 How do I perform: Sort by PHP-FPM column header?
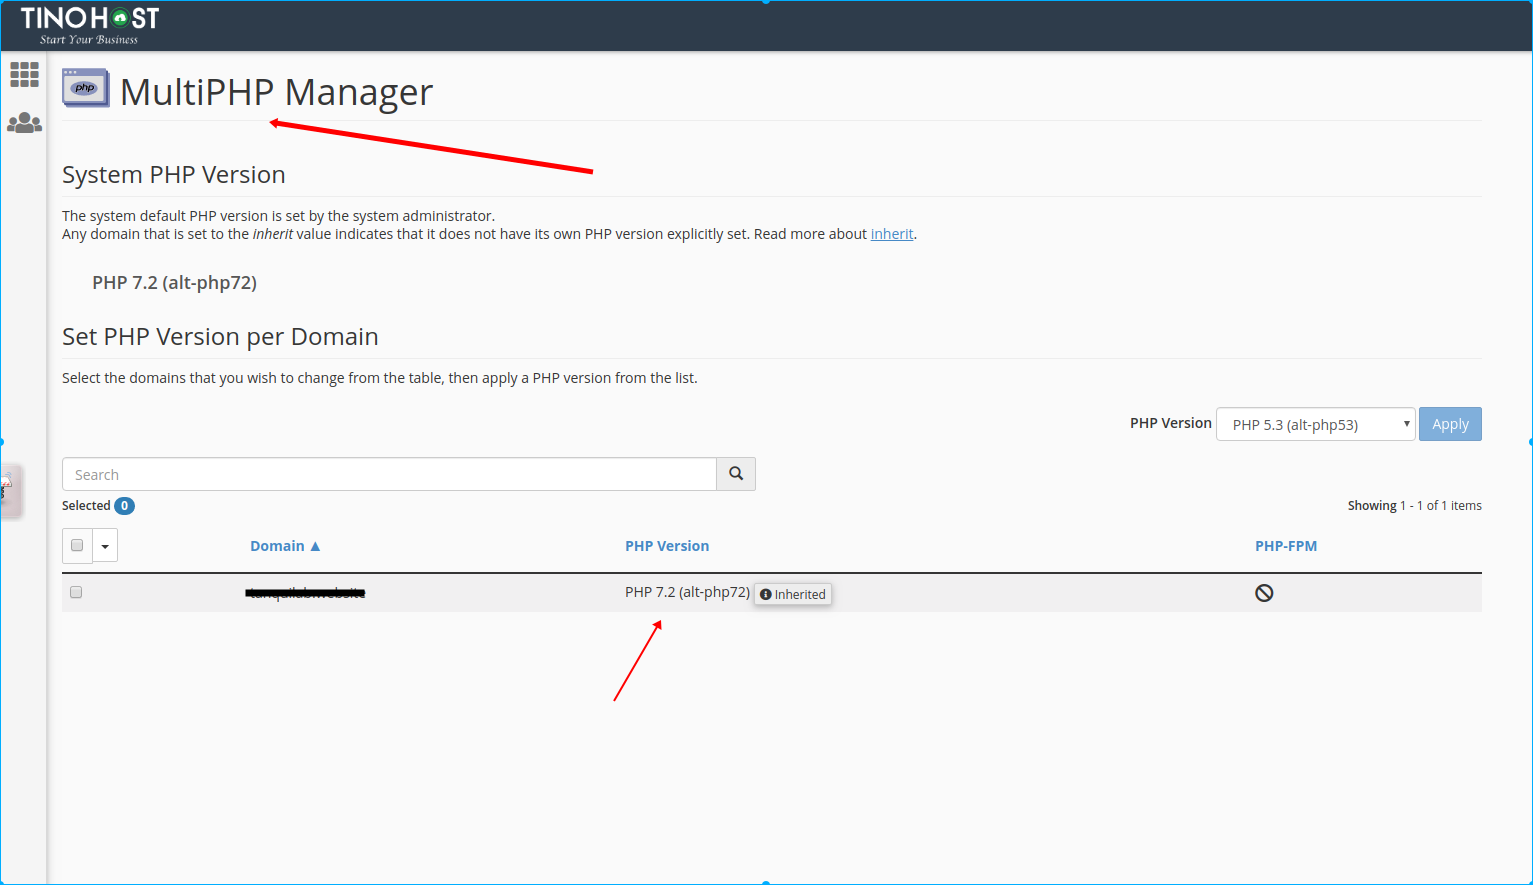(x=1286, y=546)
